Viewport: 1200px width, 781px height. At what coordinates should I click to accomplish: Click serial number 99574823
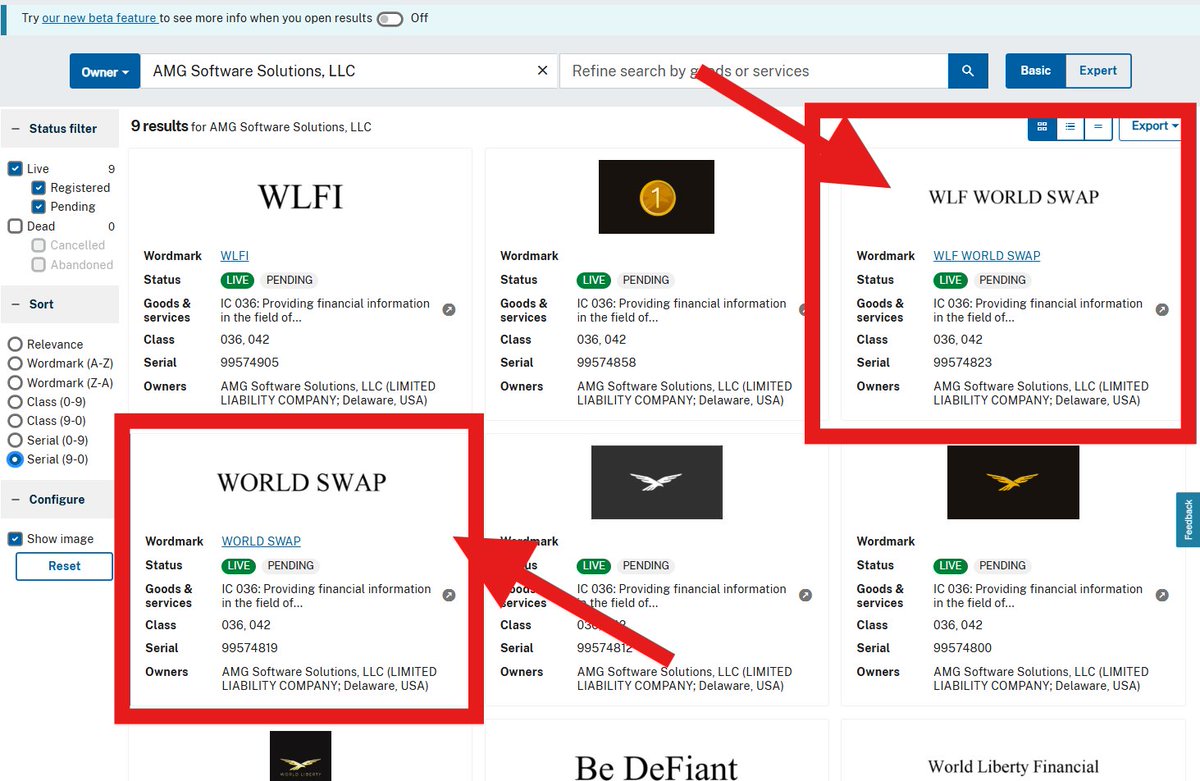point(963,363)
